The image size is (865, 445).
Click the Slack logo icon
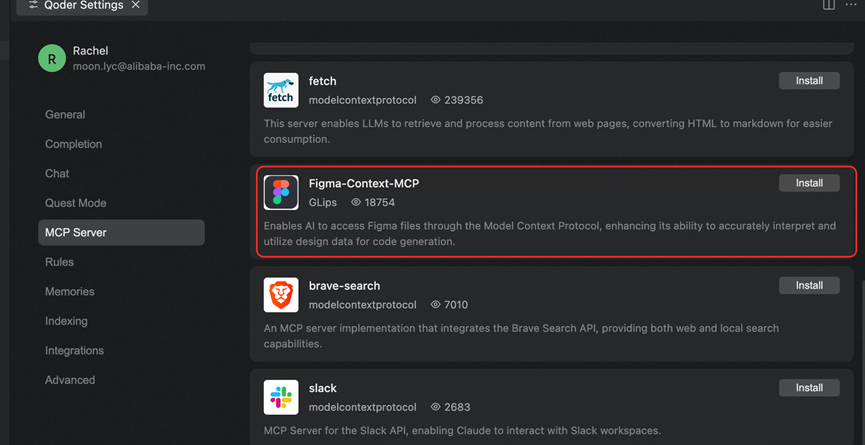click(281, 397)
